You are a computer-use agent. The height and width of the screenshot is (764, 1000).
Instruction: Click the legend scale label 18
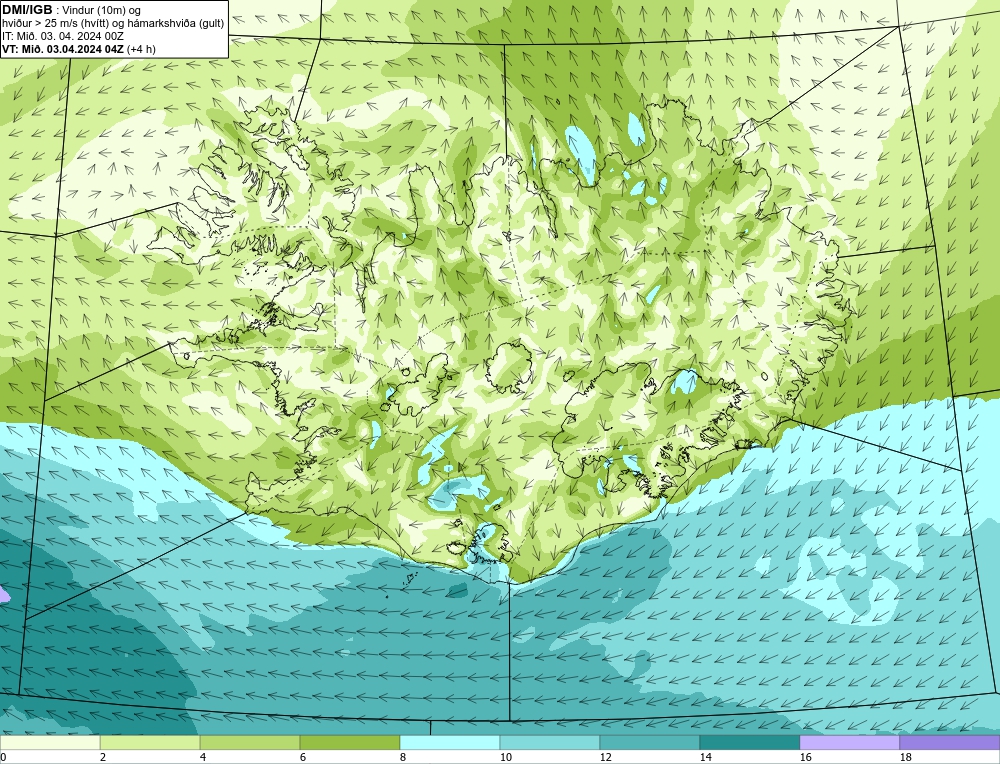[x=906, y=757]
